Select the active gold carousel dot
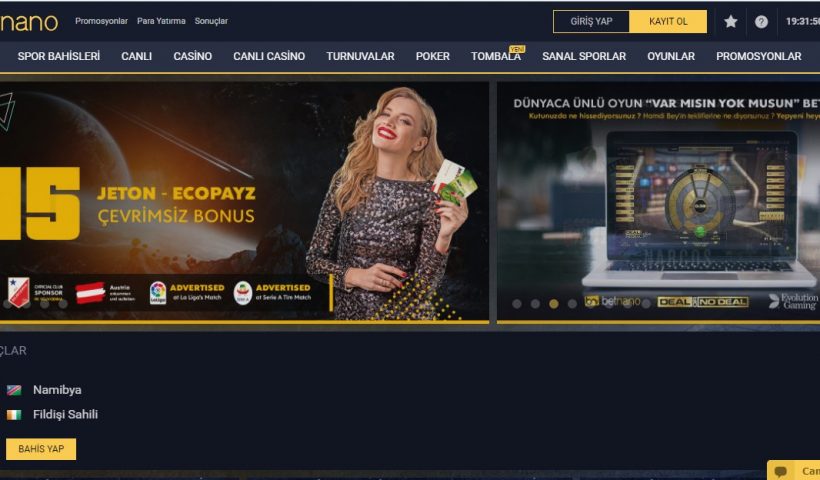This screenshot has height=480, width=820. [x=553, y=304]
